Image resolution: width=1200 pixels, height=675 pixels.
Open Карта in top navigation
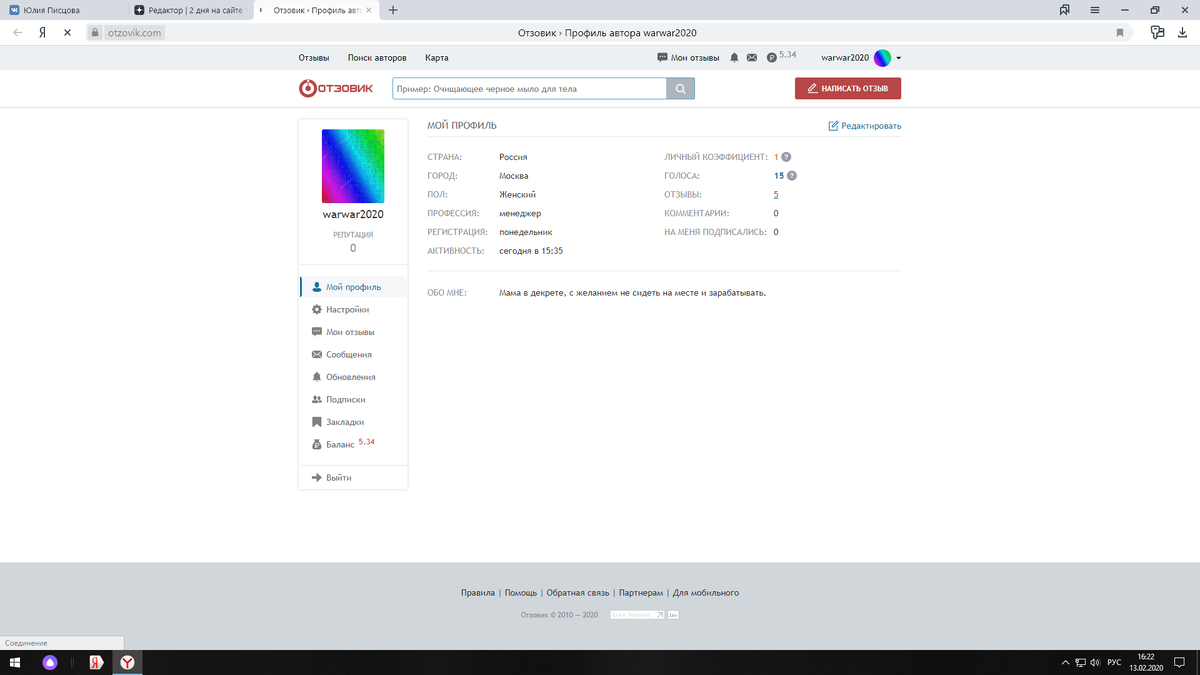[x=437, y=58]
